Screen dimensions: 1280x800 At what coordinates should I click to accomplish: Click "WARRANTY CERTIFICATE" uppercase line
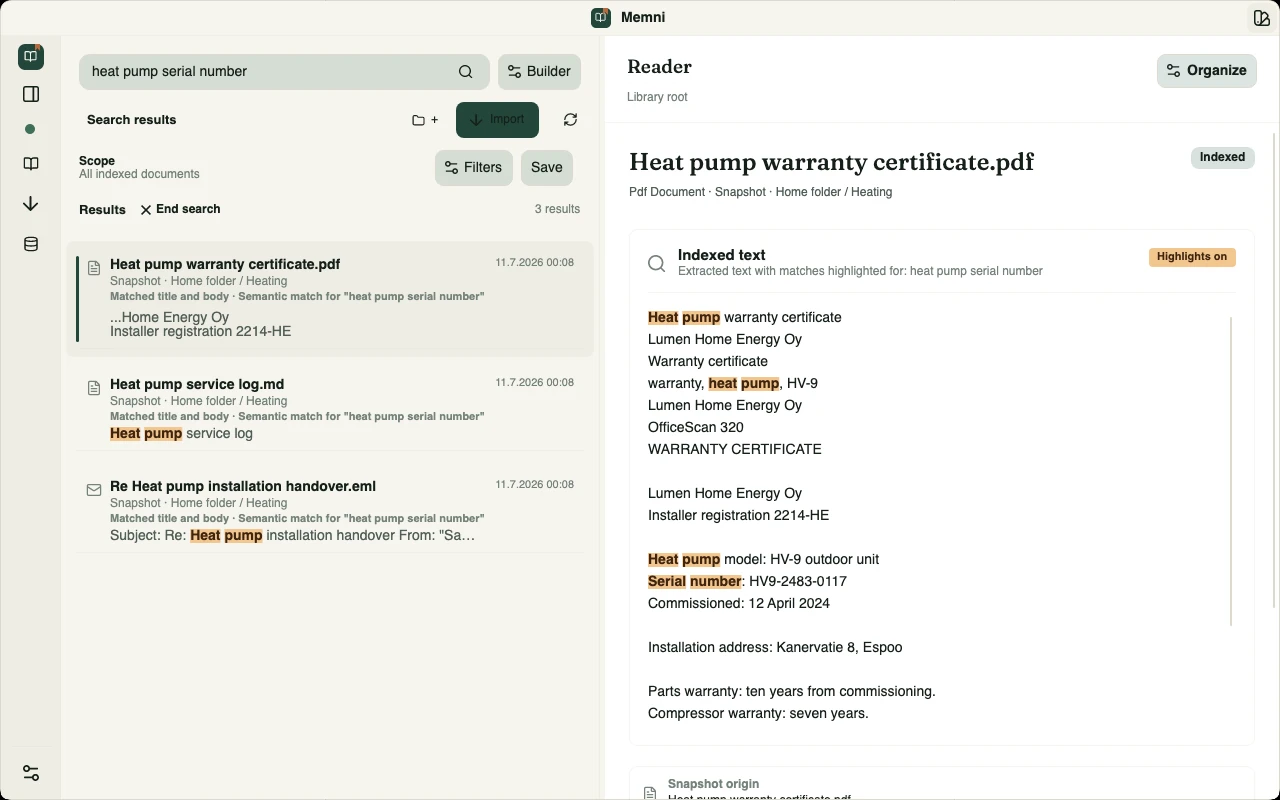click(735, 449)
